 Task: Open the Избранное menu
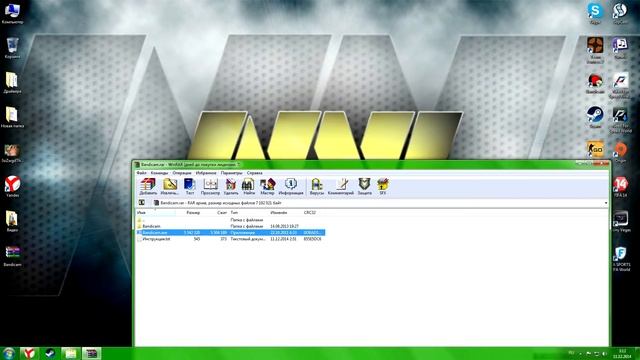point(206,173)
